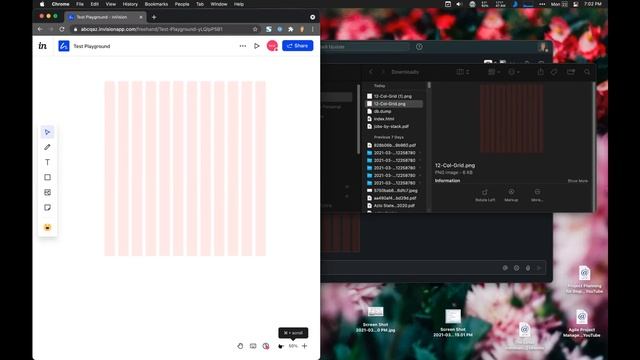Open a new Chrome tab

coord(154,17)
